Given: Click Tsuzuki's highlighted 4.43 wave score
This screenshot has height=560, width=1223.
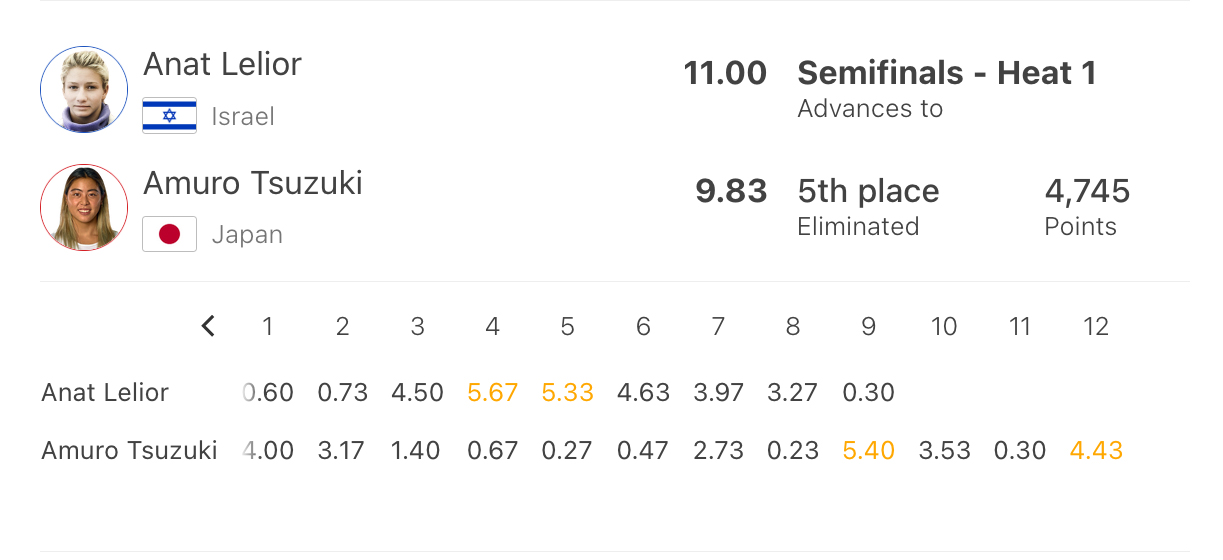Looking at the screenshot, I should point(1096,451).
